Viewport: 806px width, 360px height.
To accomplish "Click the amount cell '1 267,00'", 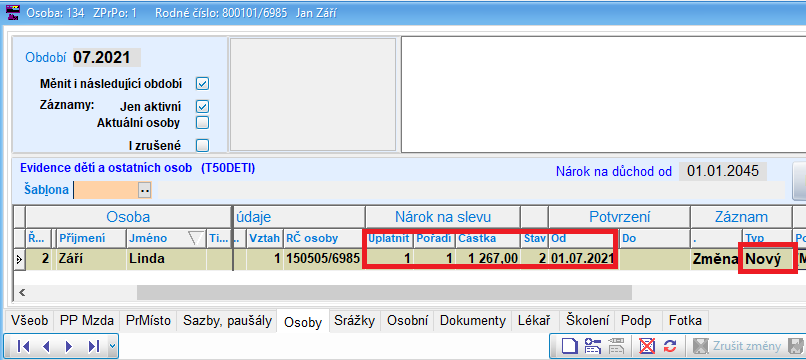I will [488, 259].
